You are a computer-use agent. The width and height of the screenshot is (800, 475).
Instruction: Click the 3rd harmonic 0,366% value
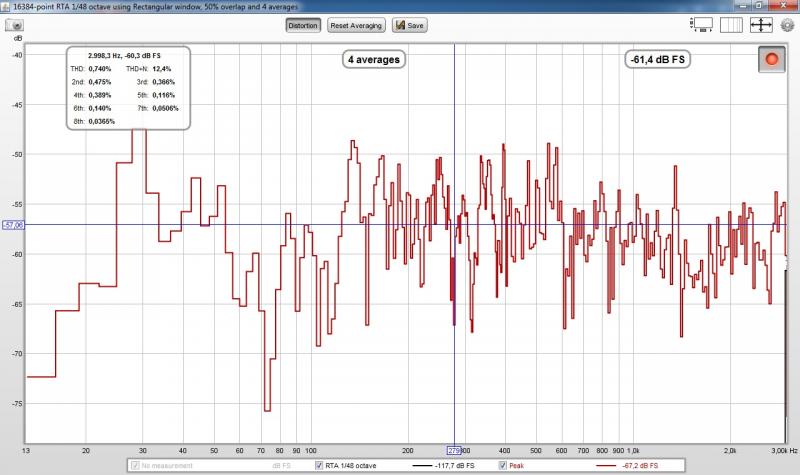click(x=163, y=82)
